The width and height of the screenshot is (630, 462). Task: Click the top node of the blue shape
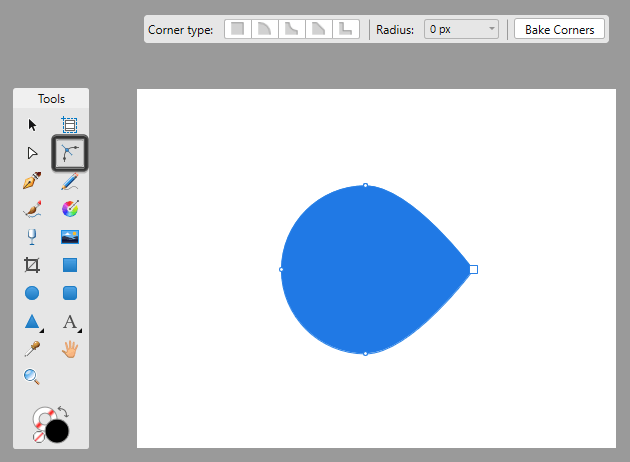(365, 185)
